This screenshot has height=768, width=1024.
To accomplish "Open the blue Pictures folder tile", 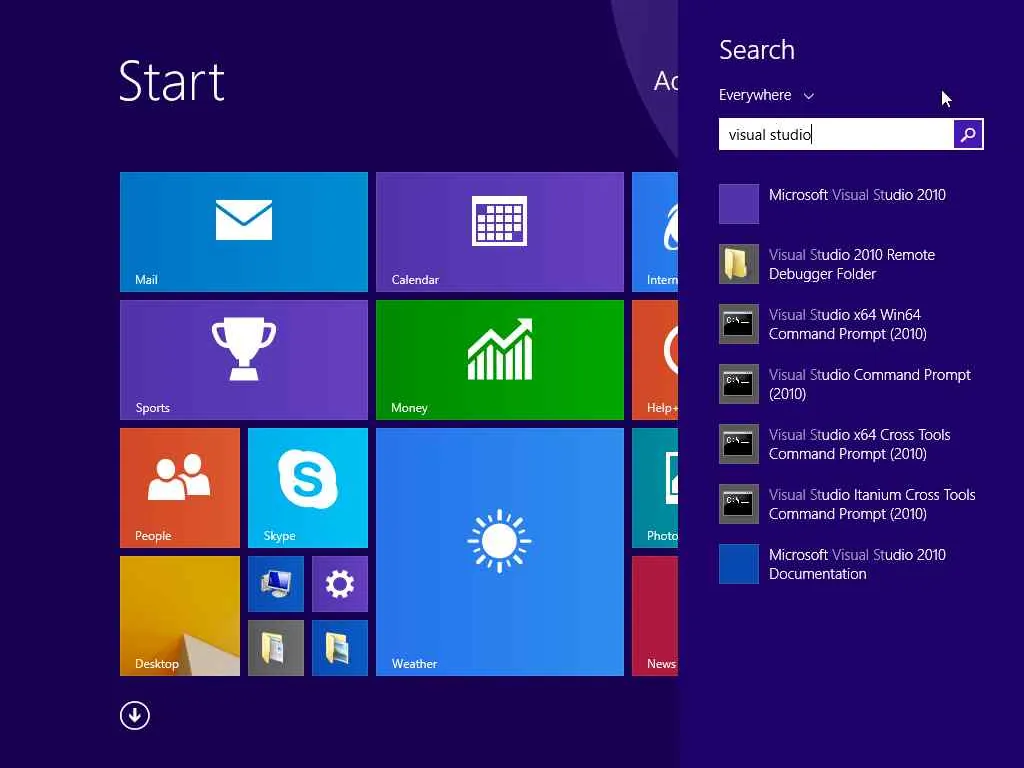I will pos(340,648).
